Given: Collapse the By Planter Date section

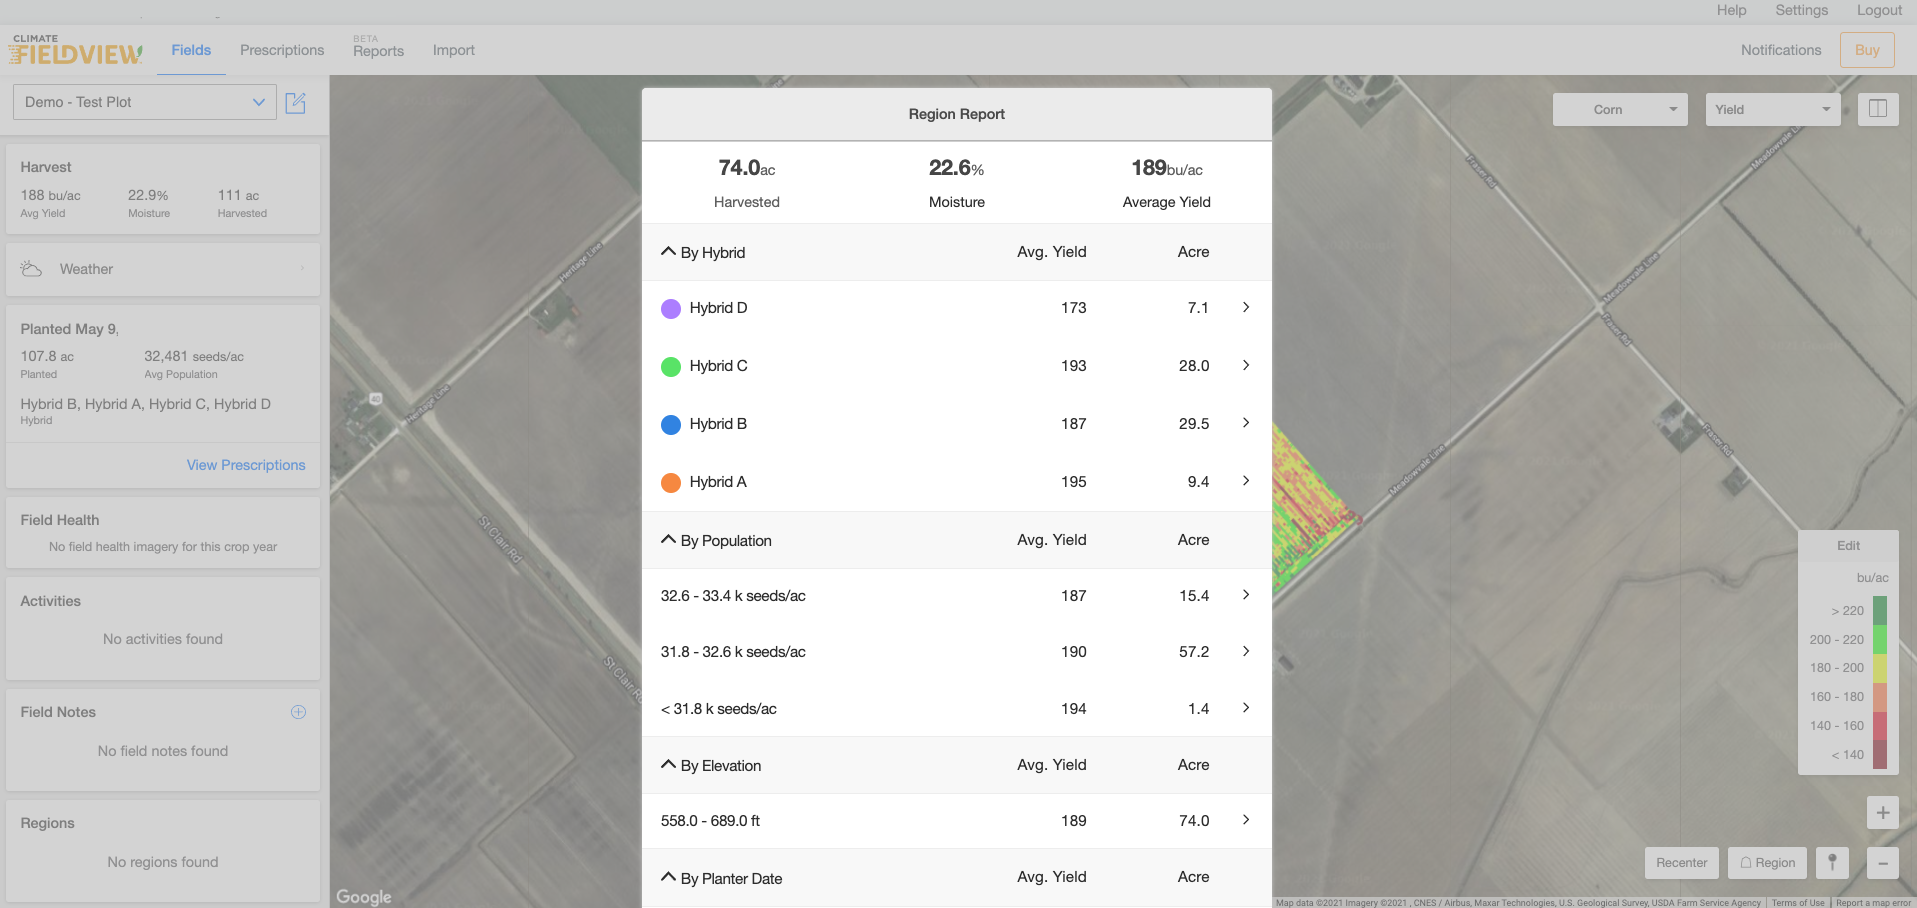Looking at the screenshot, I should coord(669,878).
